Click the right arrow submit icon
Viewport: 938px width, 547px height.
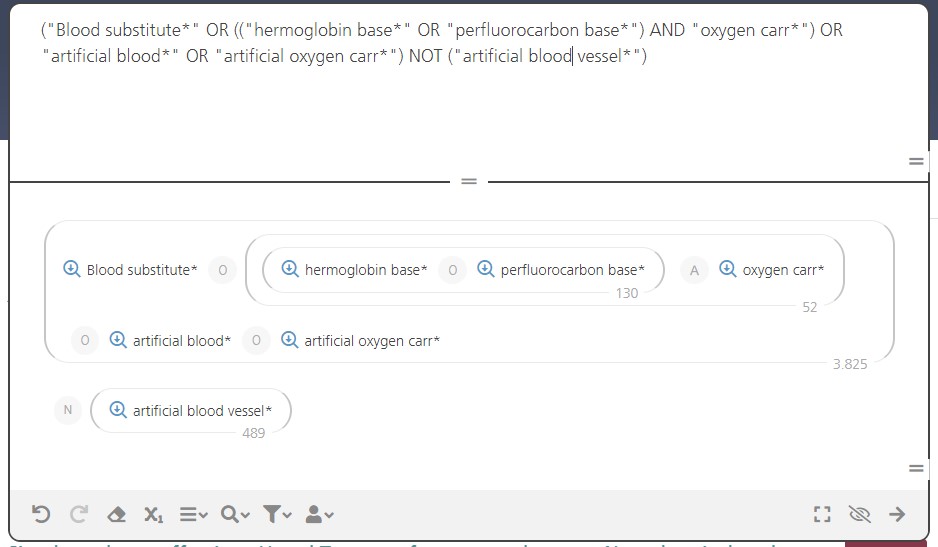point(897,514)
